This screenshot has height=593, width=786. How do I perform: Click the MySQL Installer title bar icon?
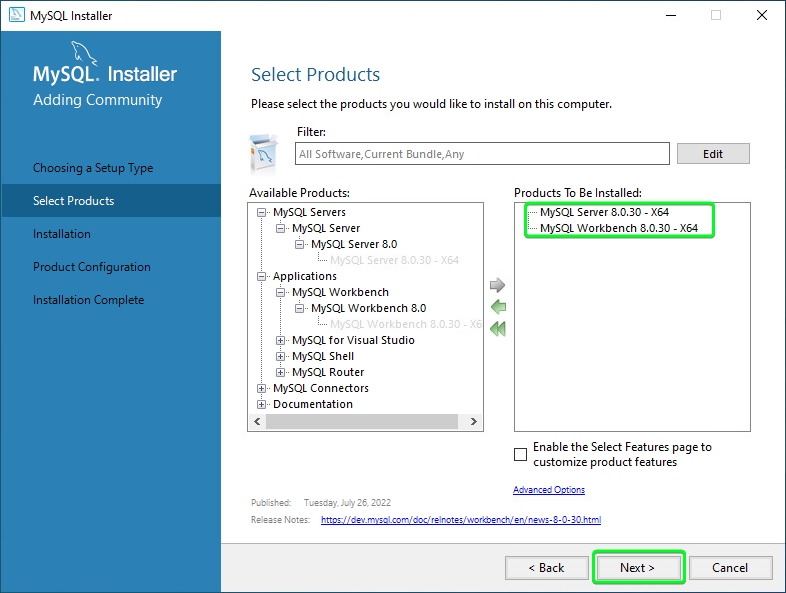[x=17, y=15]
